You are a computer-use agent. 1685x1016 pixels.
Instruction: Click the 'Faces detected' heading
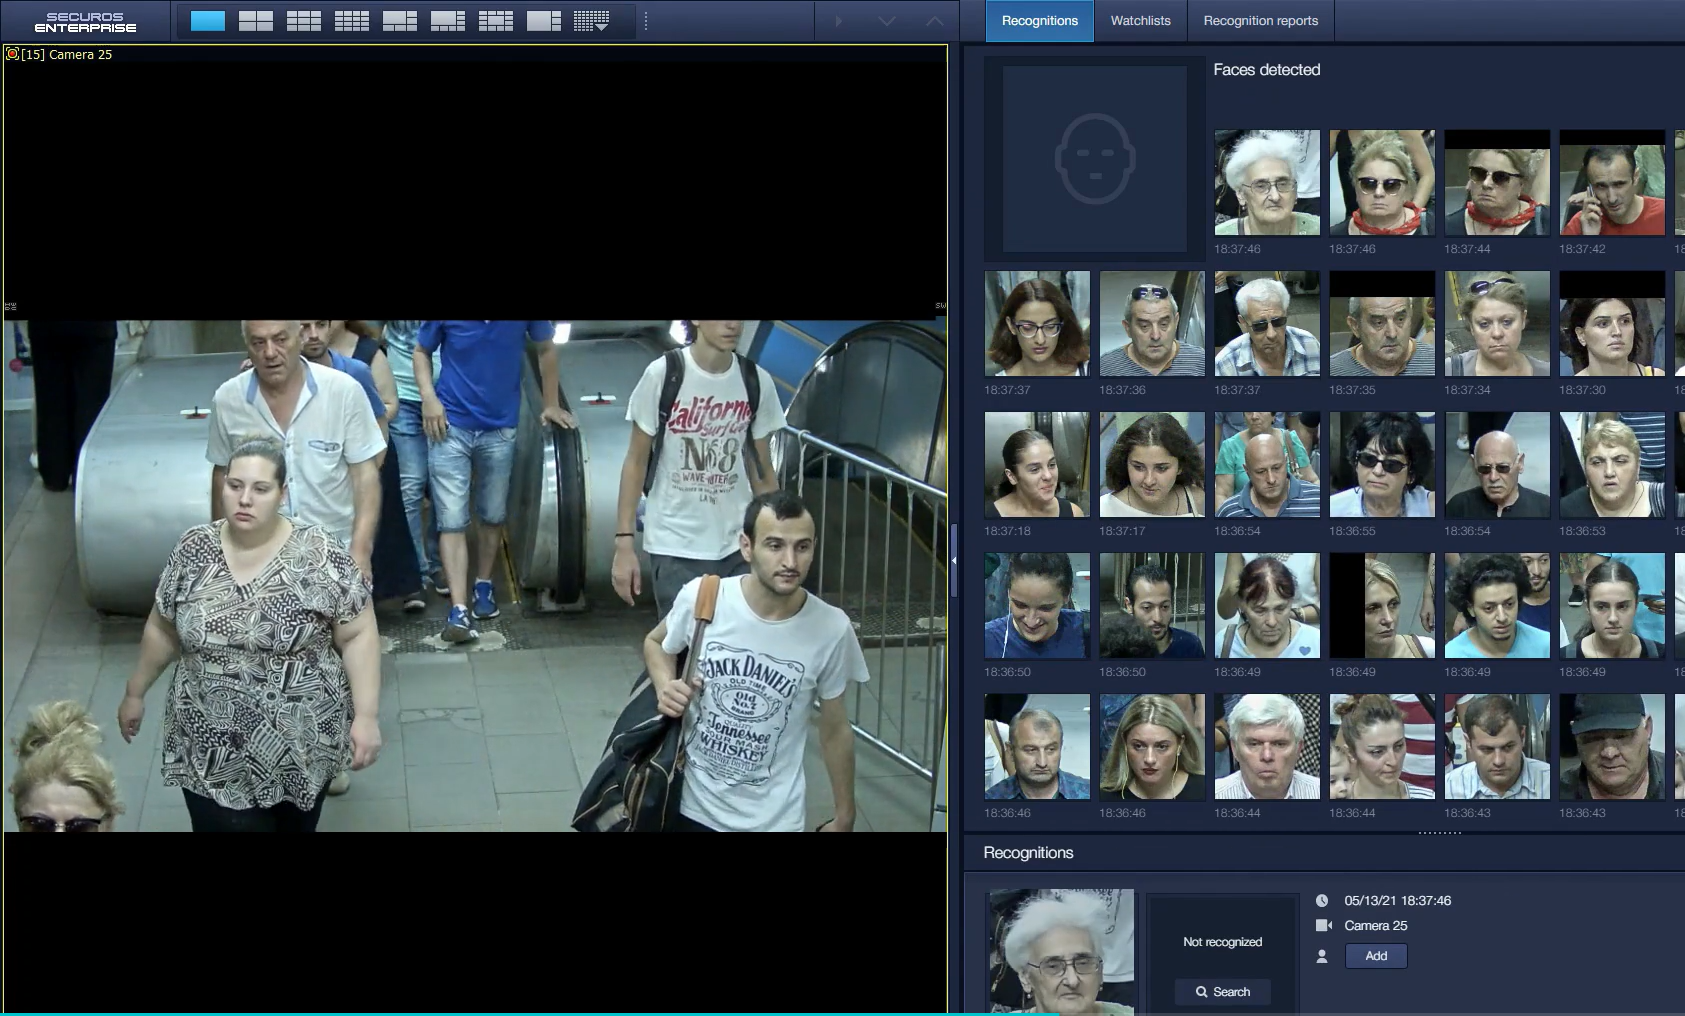click(x=1266, y=70)
